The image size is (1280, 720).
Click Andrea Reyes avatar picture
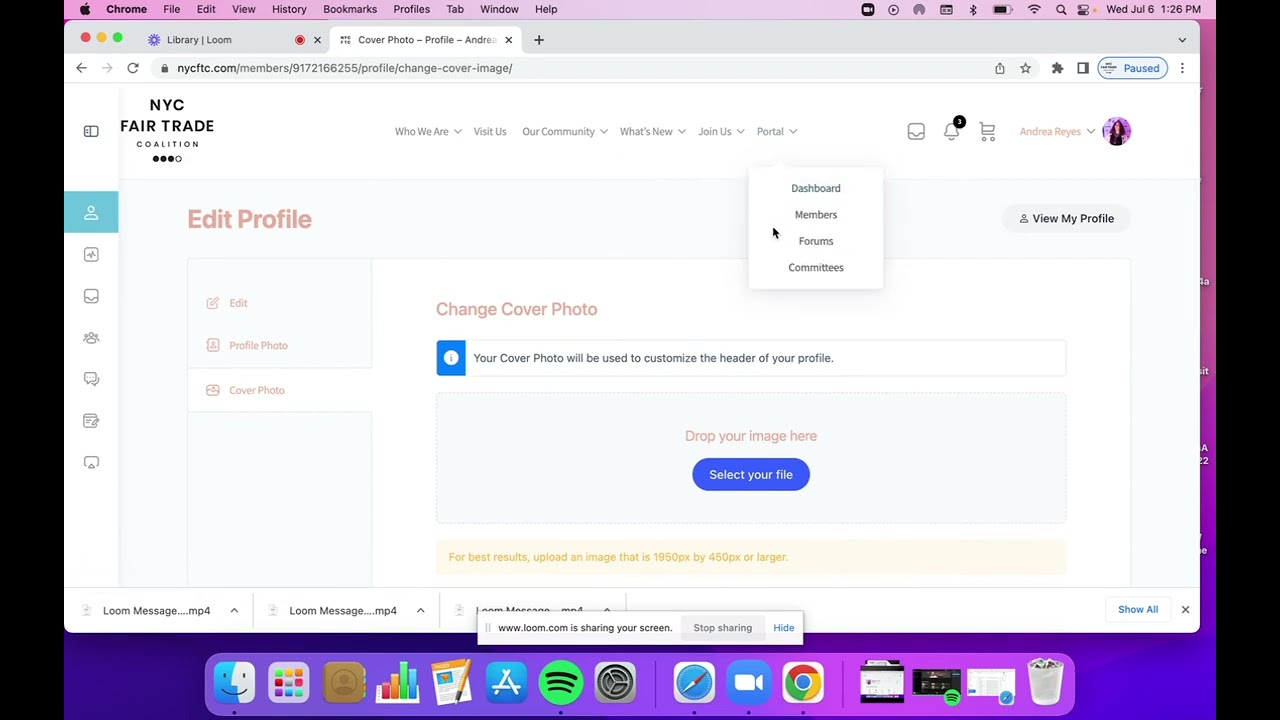1116,131
